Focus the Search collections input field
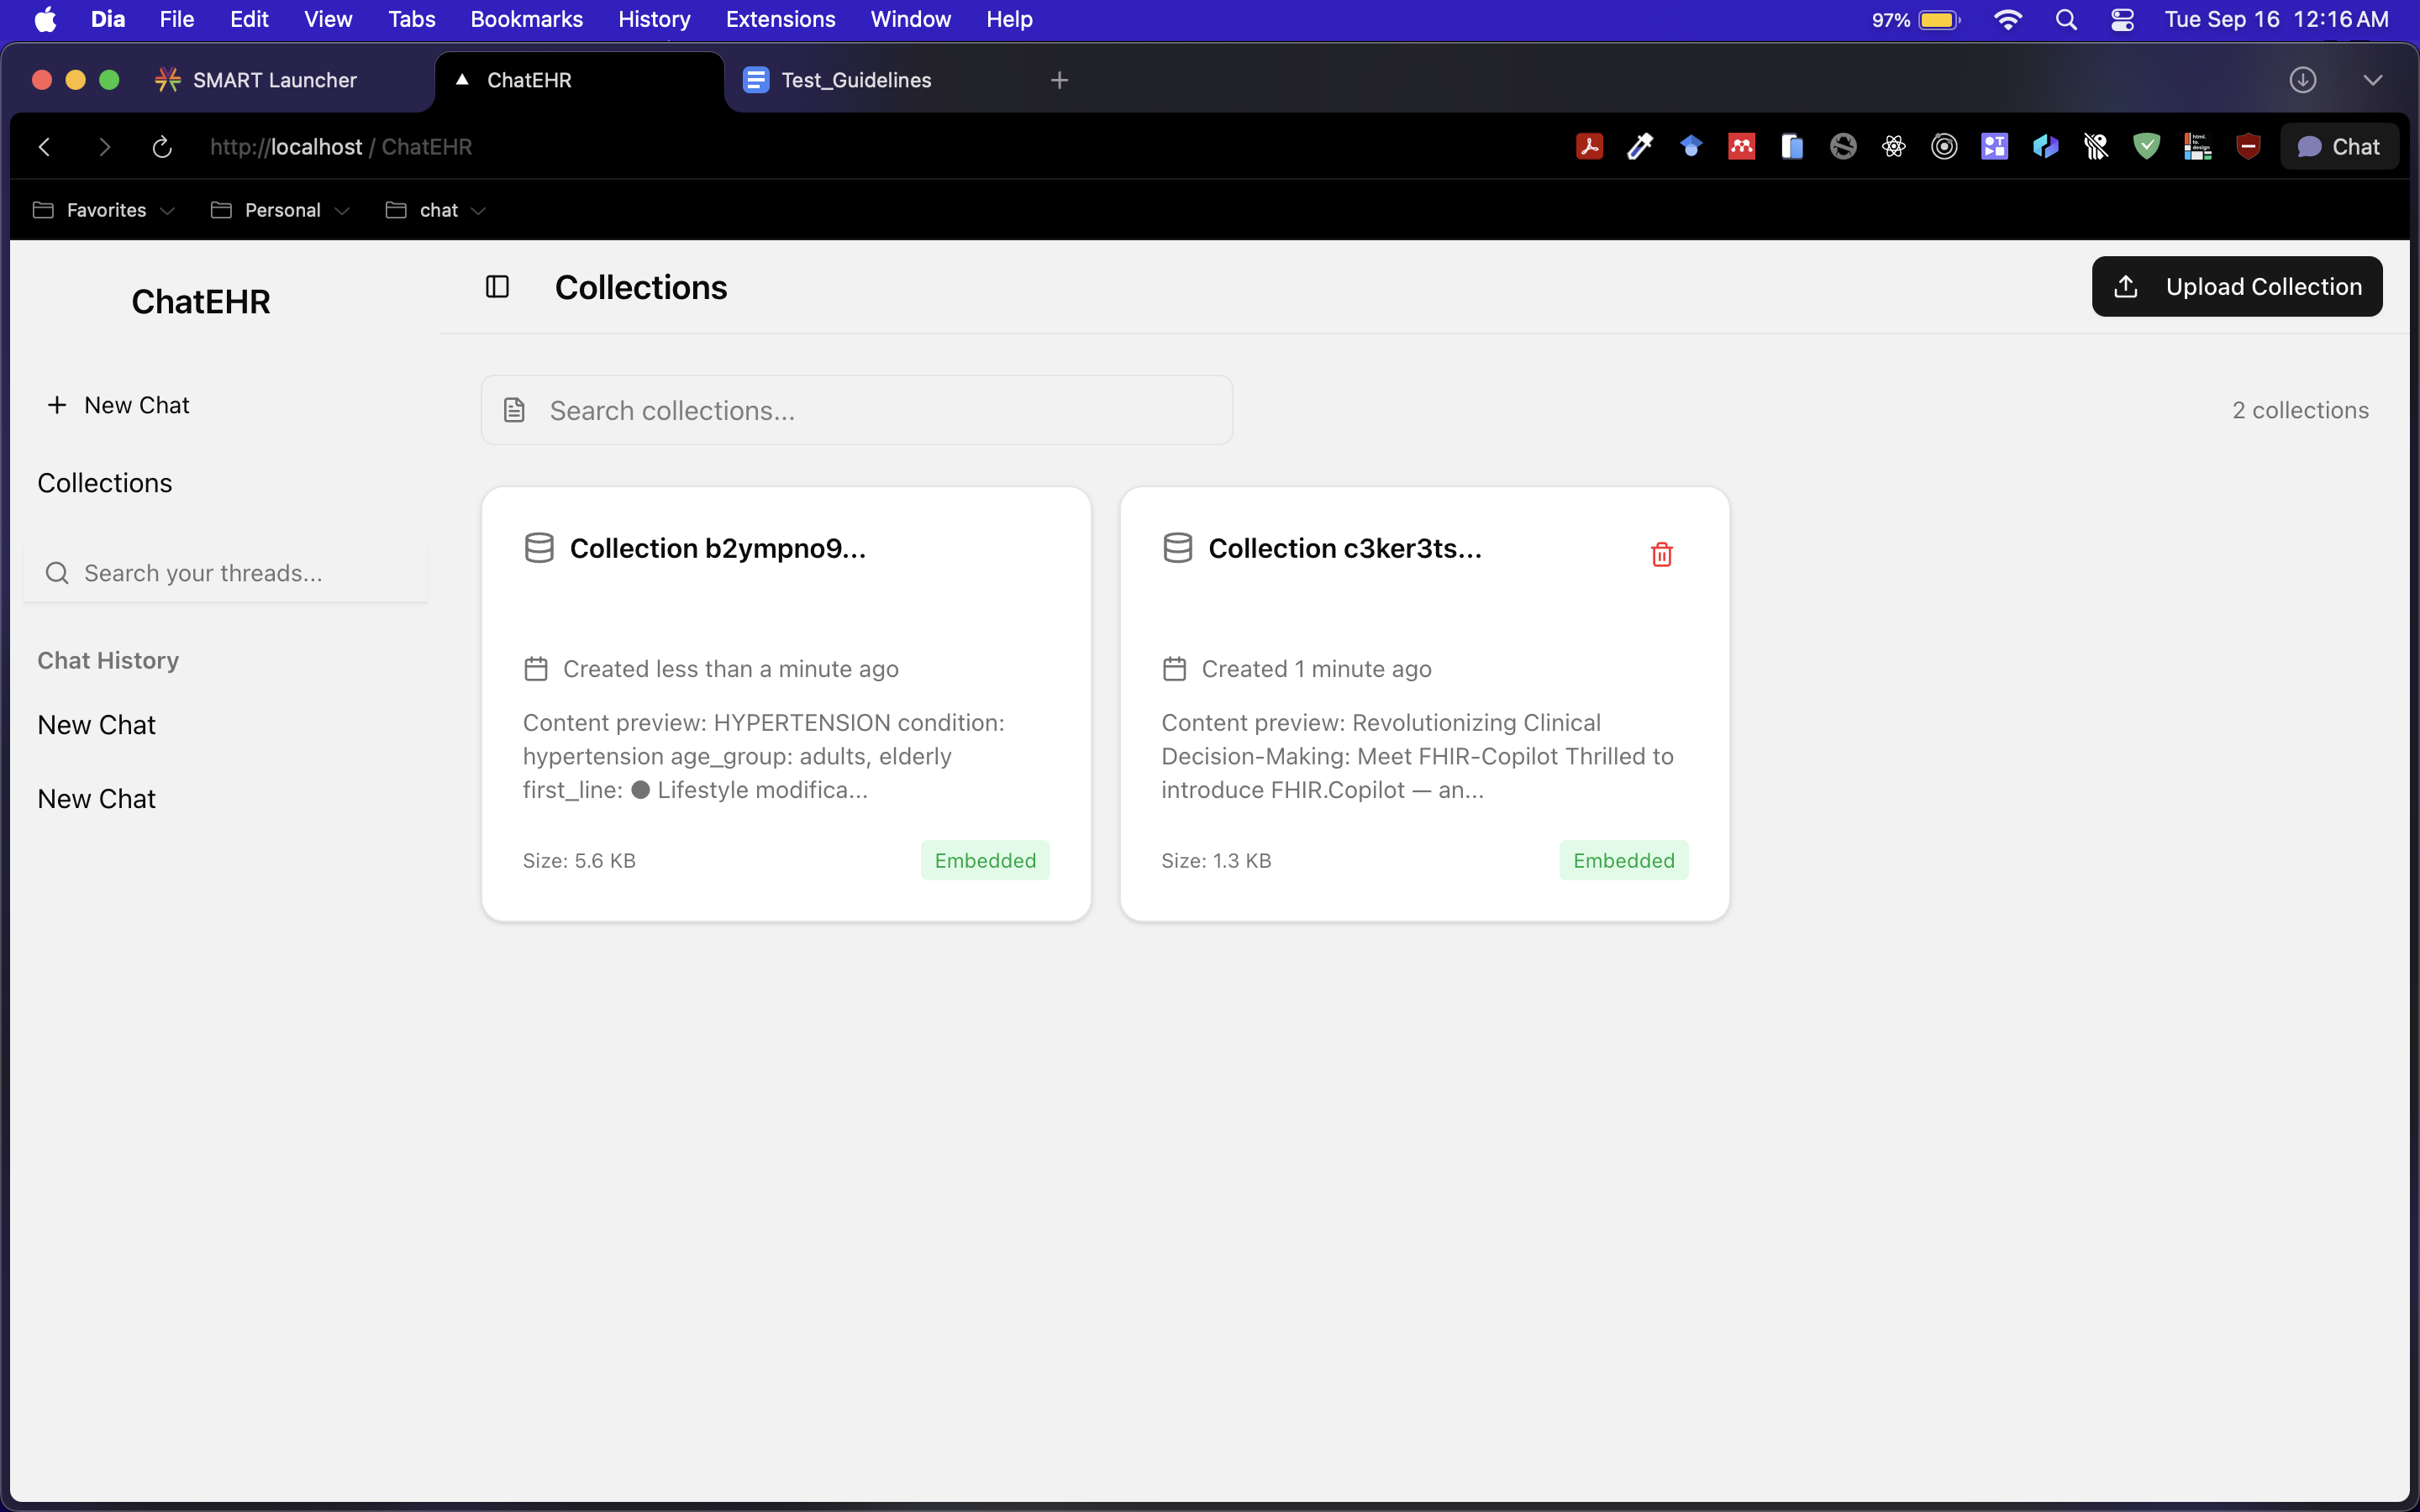 870,410
